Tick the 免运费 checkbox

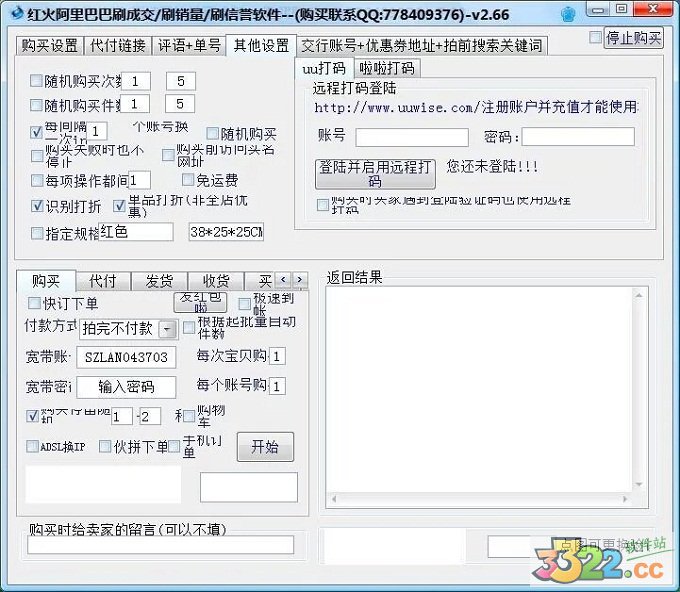(x=188, y=179)
